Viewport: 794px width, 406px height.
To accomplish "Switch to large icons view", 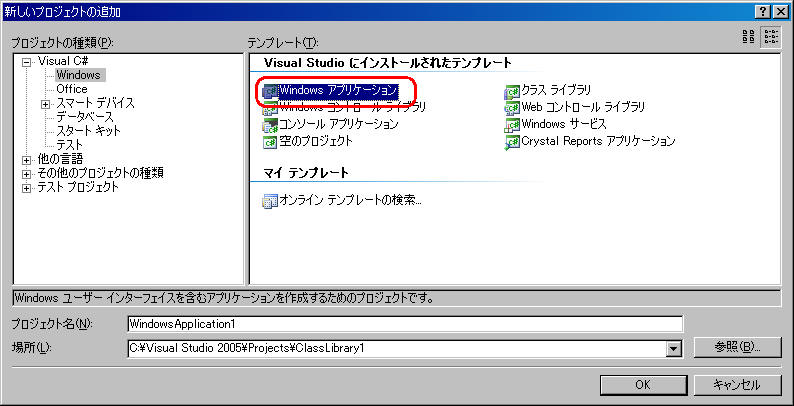I will (749, 37).
